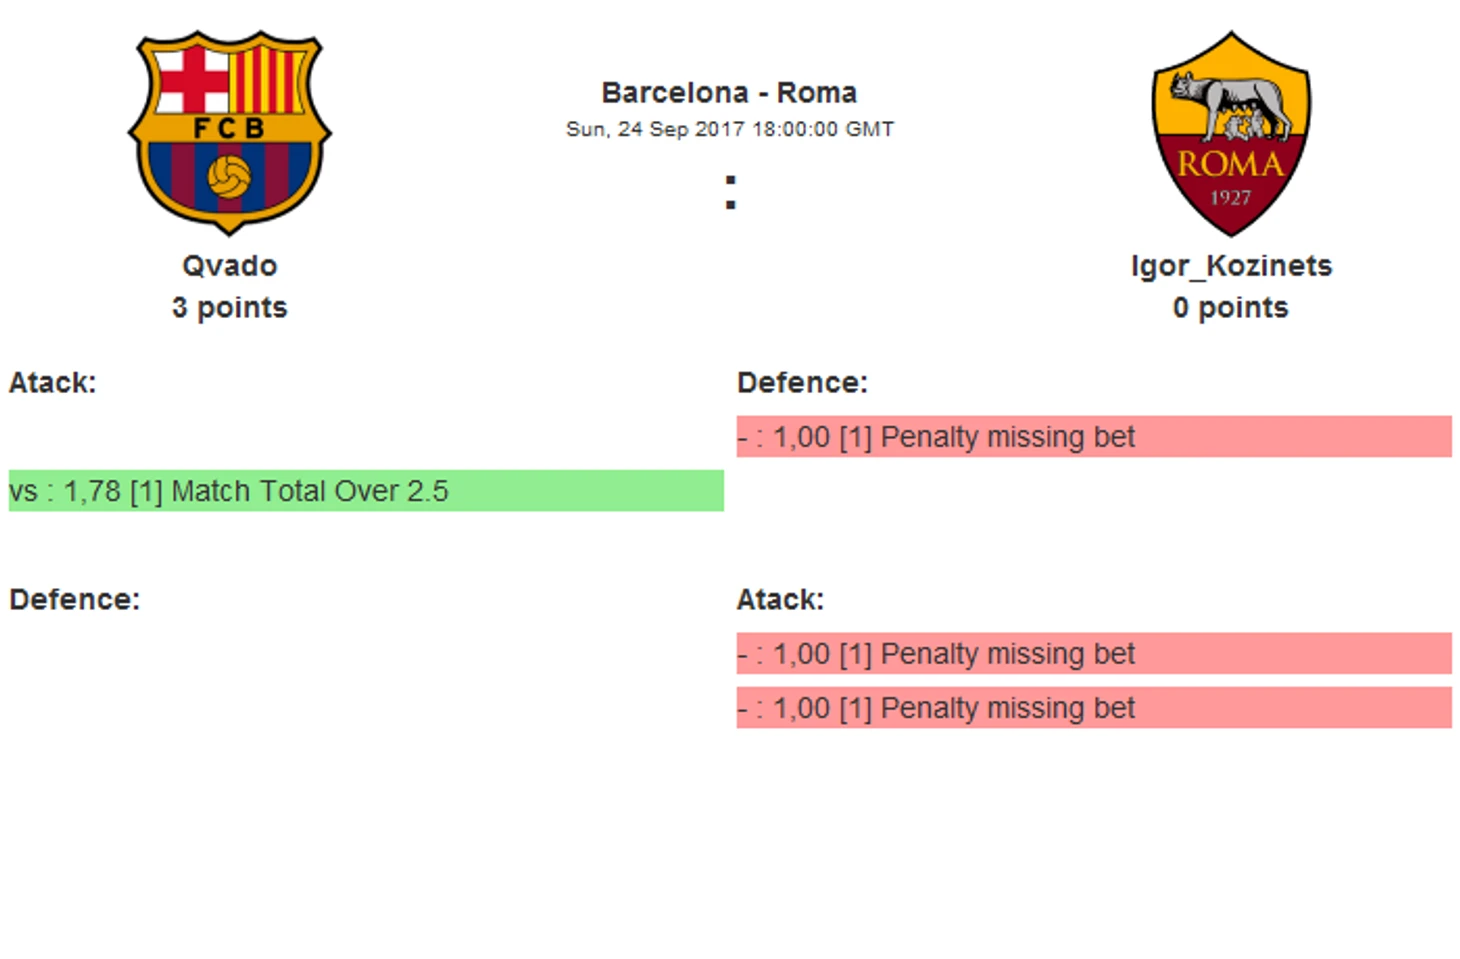This screenshot has width=1460, height=959.
Task: Click the Penalty missing bet text under Igor_Kozinets' Defence
Action: pyautogui.click(x=1007, y=437)
